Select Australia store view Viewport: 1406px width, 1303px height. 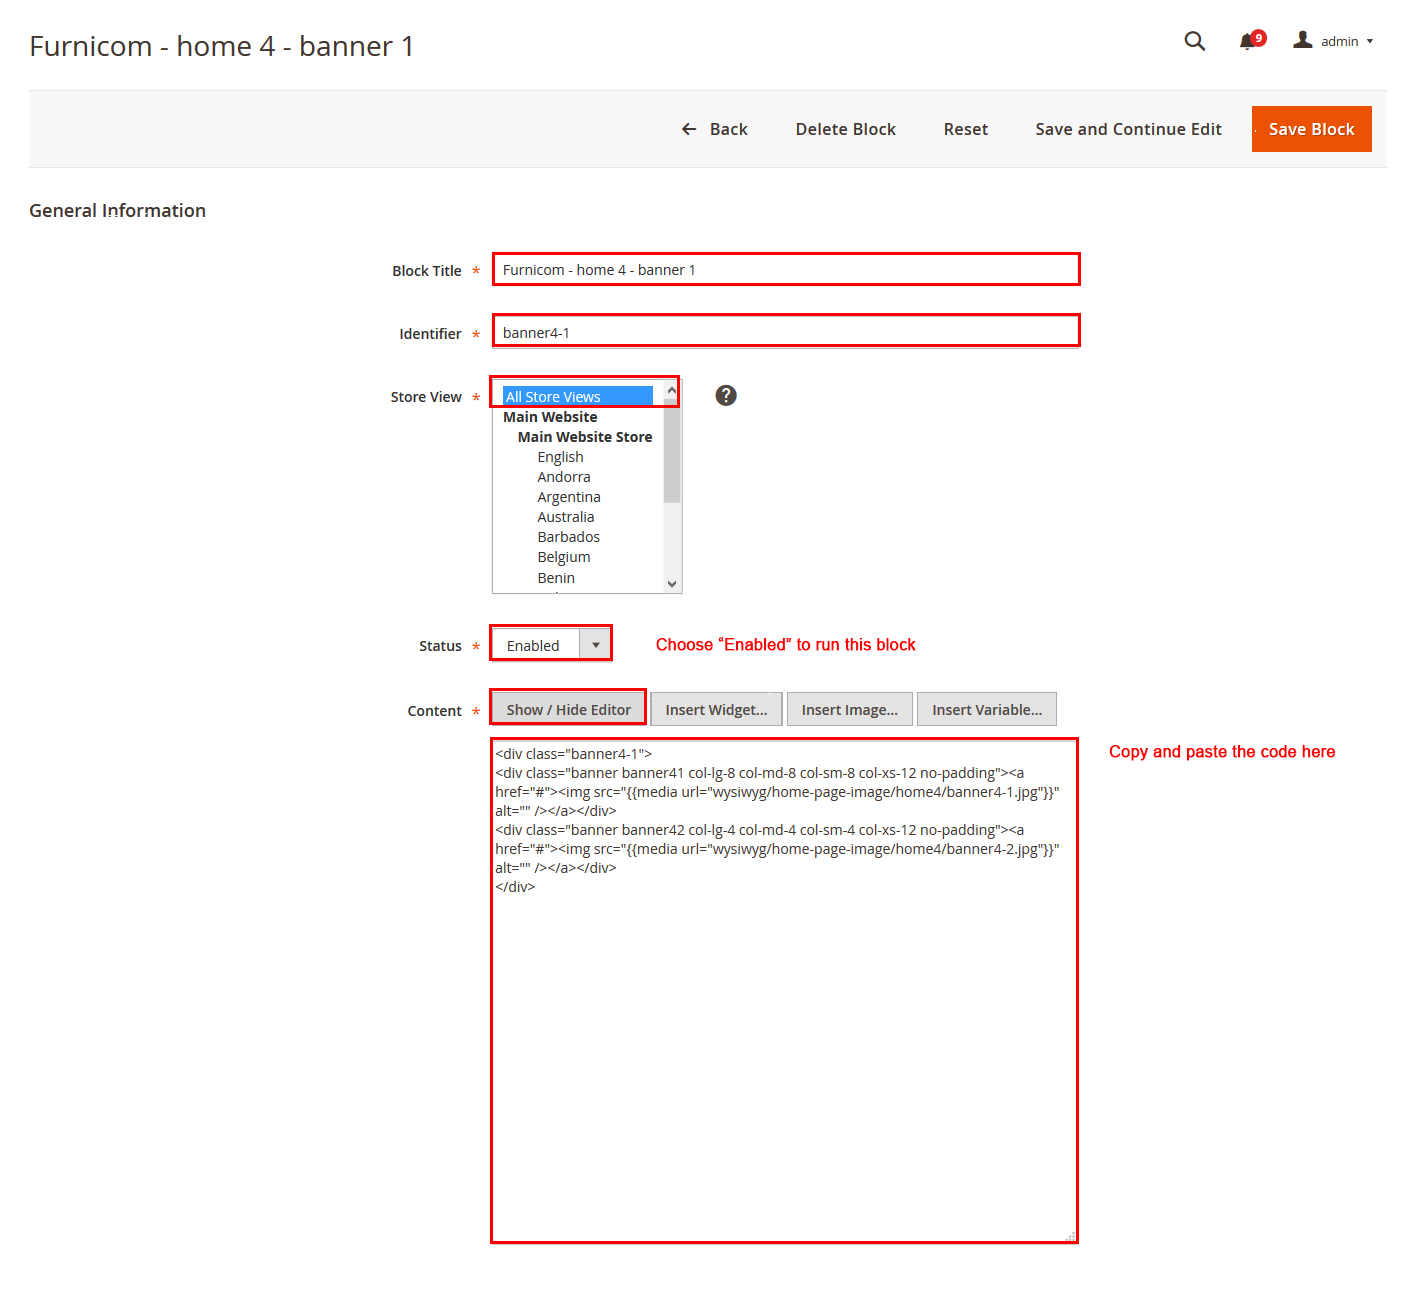[x=566, y=517]
